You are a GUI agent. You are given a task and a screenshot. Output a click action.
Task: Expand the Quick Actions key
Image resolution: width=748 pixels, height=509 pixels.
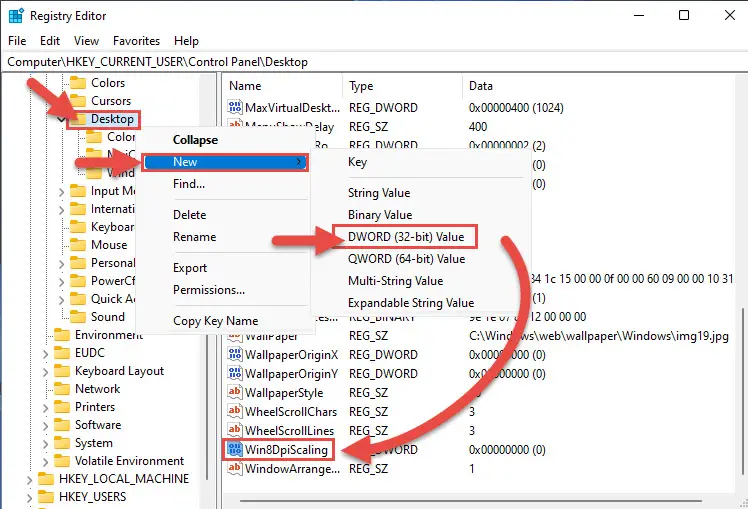(x=62, y=300)
